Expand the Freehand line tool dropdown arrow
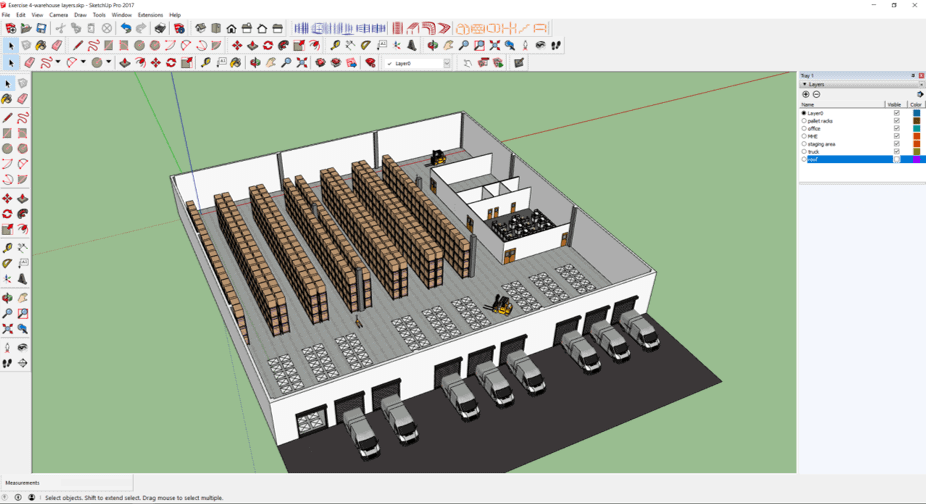The height and width of the screenshot is (504, 926). [58, 62]
